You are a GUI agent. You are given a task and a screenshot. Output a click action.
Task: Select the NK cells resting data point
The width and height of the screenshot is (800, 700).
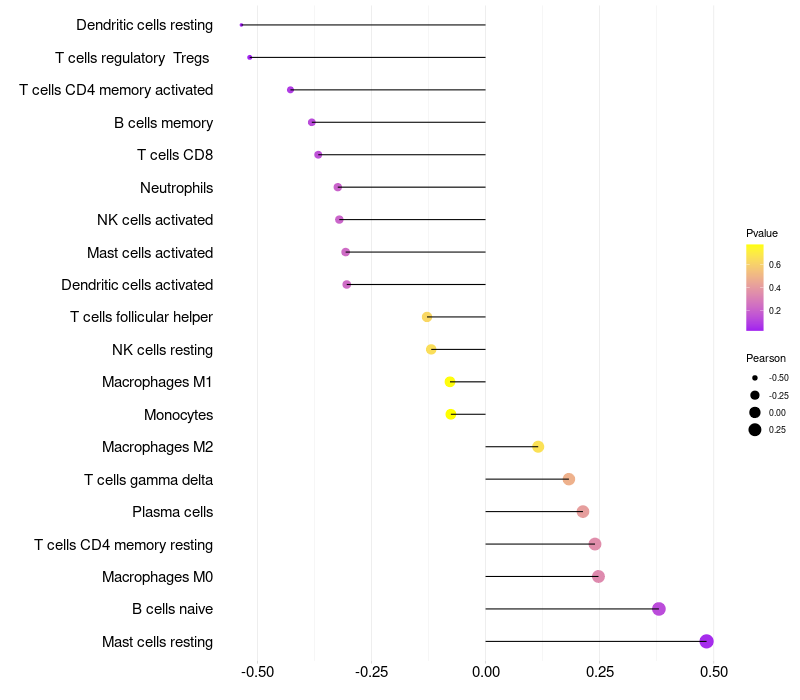click(431, 350)
